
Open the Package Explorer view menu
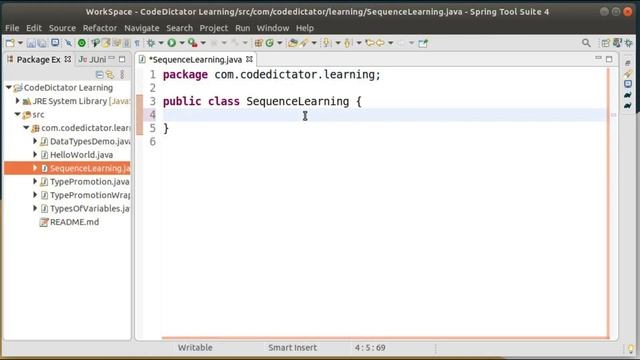(122, 75)
